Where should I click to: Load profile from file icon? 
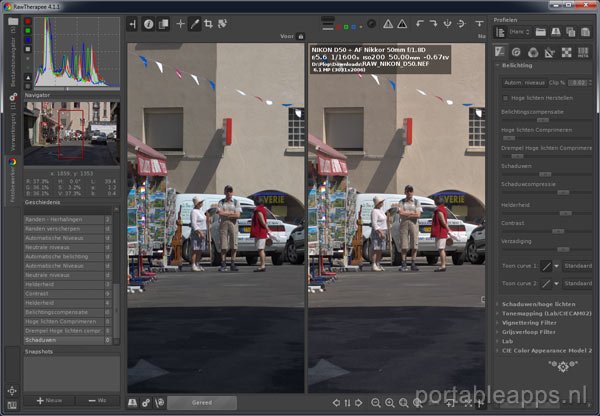(541, 33)
